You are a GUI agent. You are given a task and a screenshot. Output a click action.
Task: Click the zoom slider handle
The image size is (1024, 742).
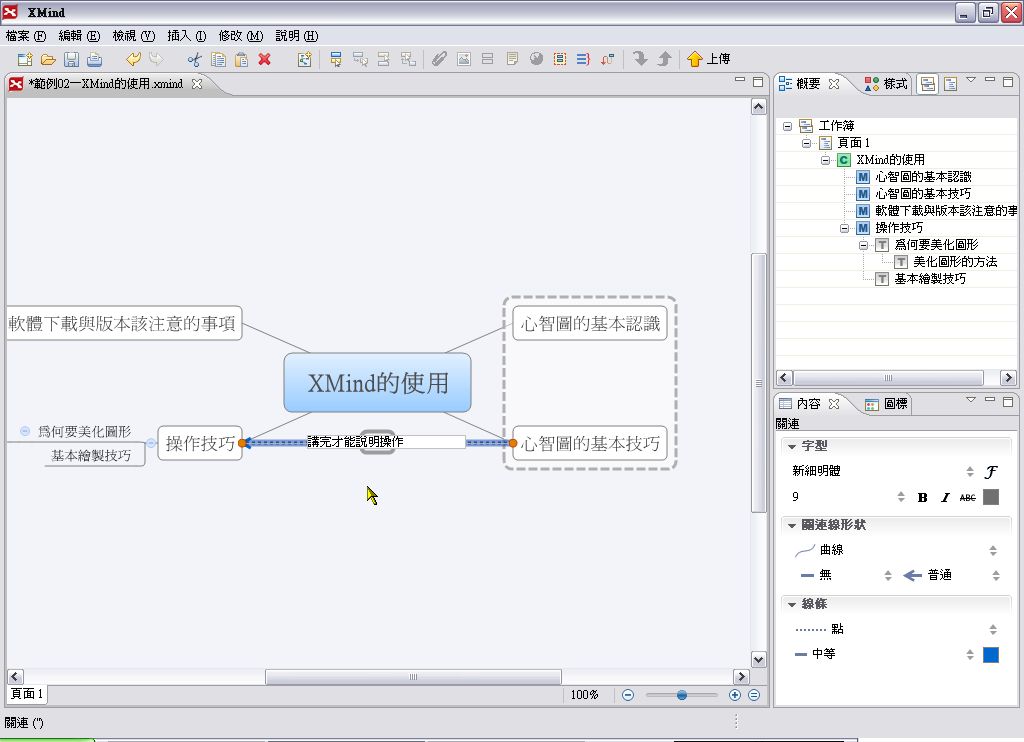[x=681, y=695]
